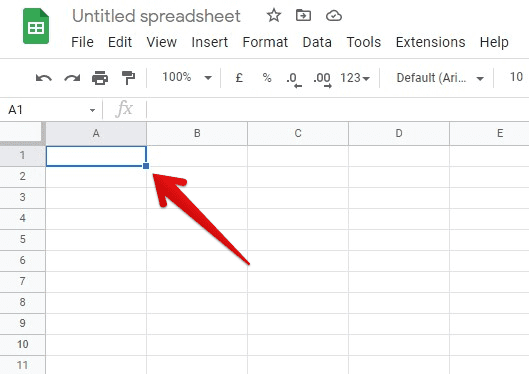Select row 2 header

click(x=22, y=176)
